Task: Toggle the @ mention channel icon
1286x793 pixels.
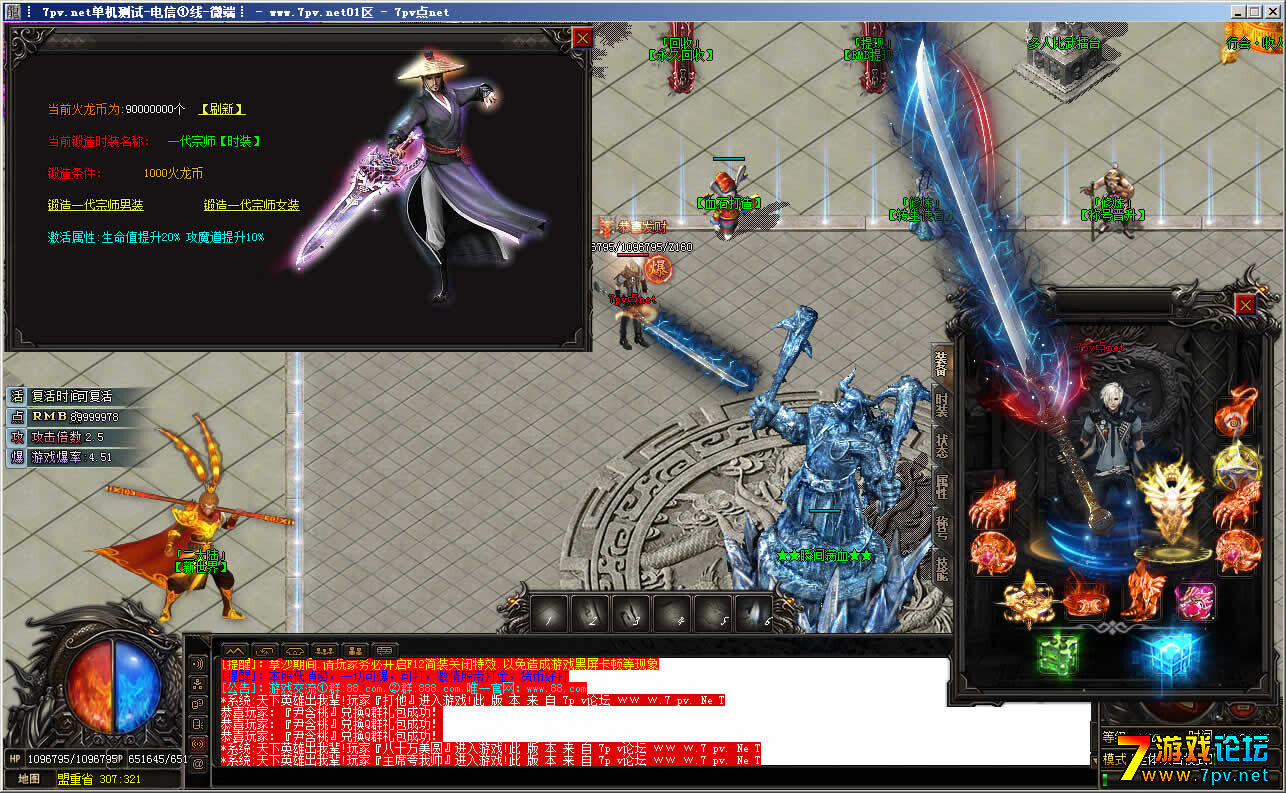Action: point(198,764)
